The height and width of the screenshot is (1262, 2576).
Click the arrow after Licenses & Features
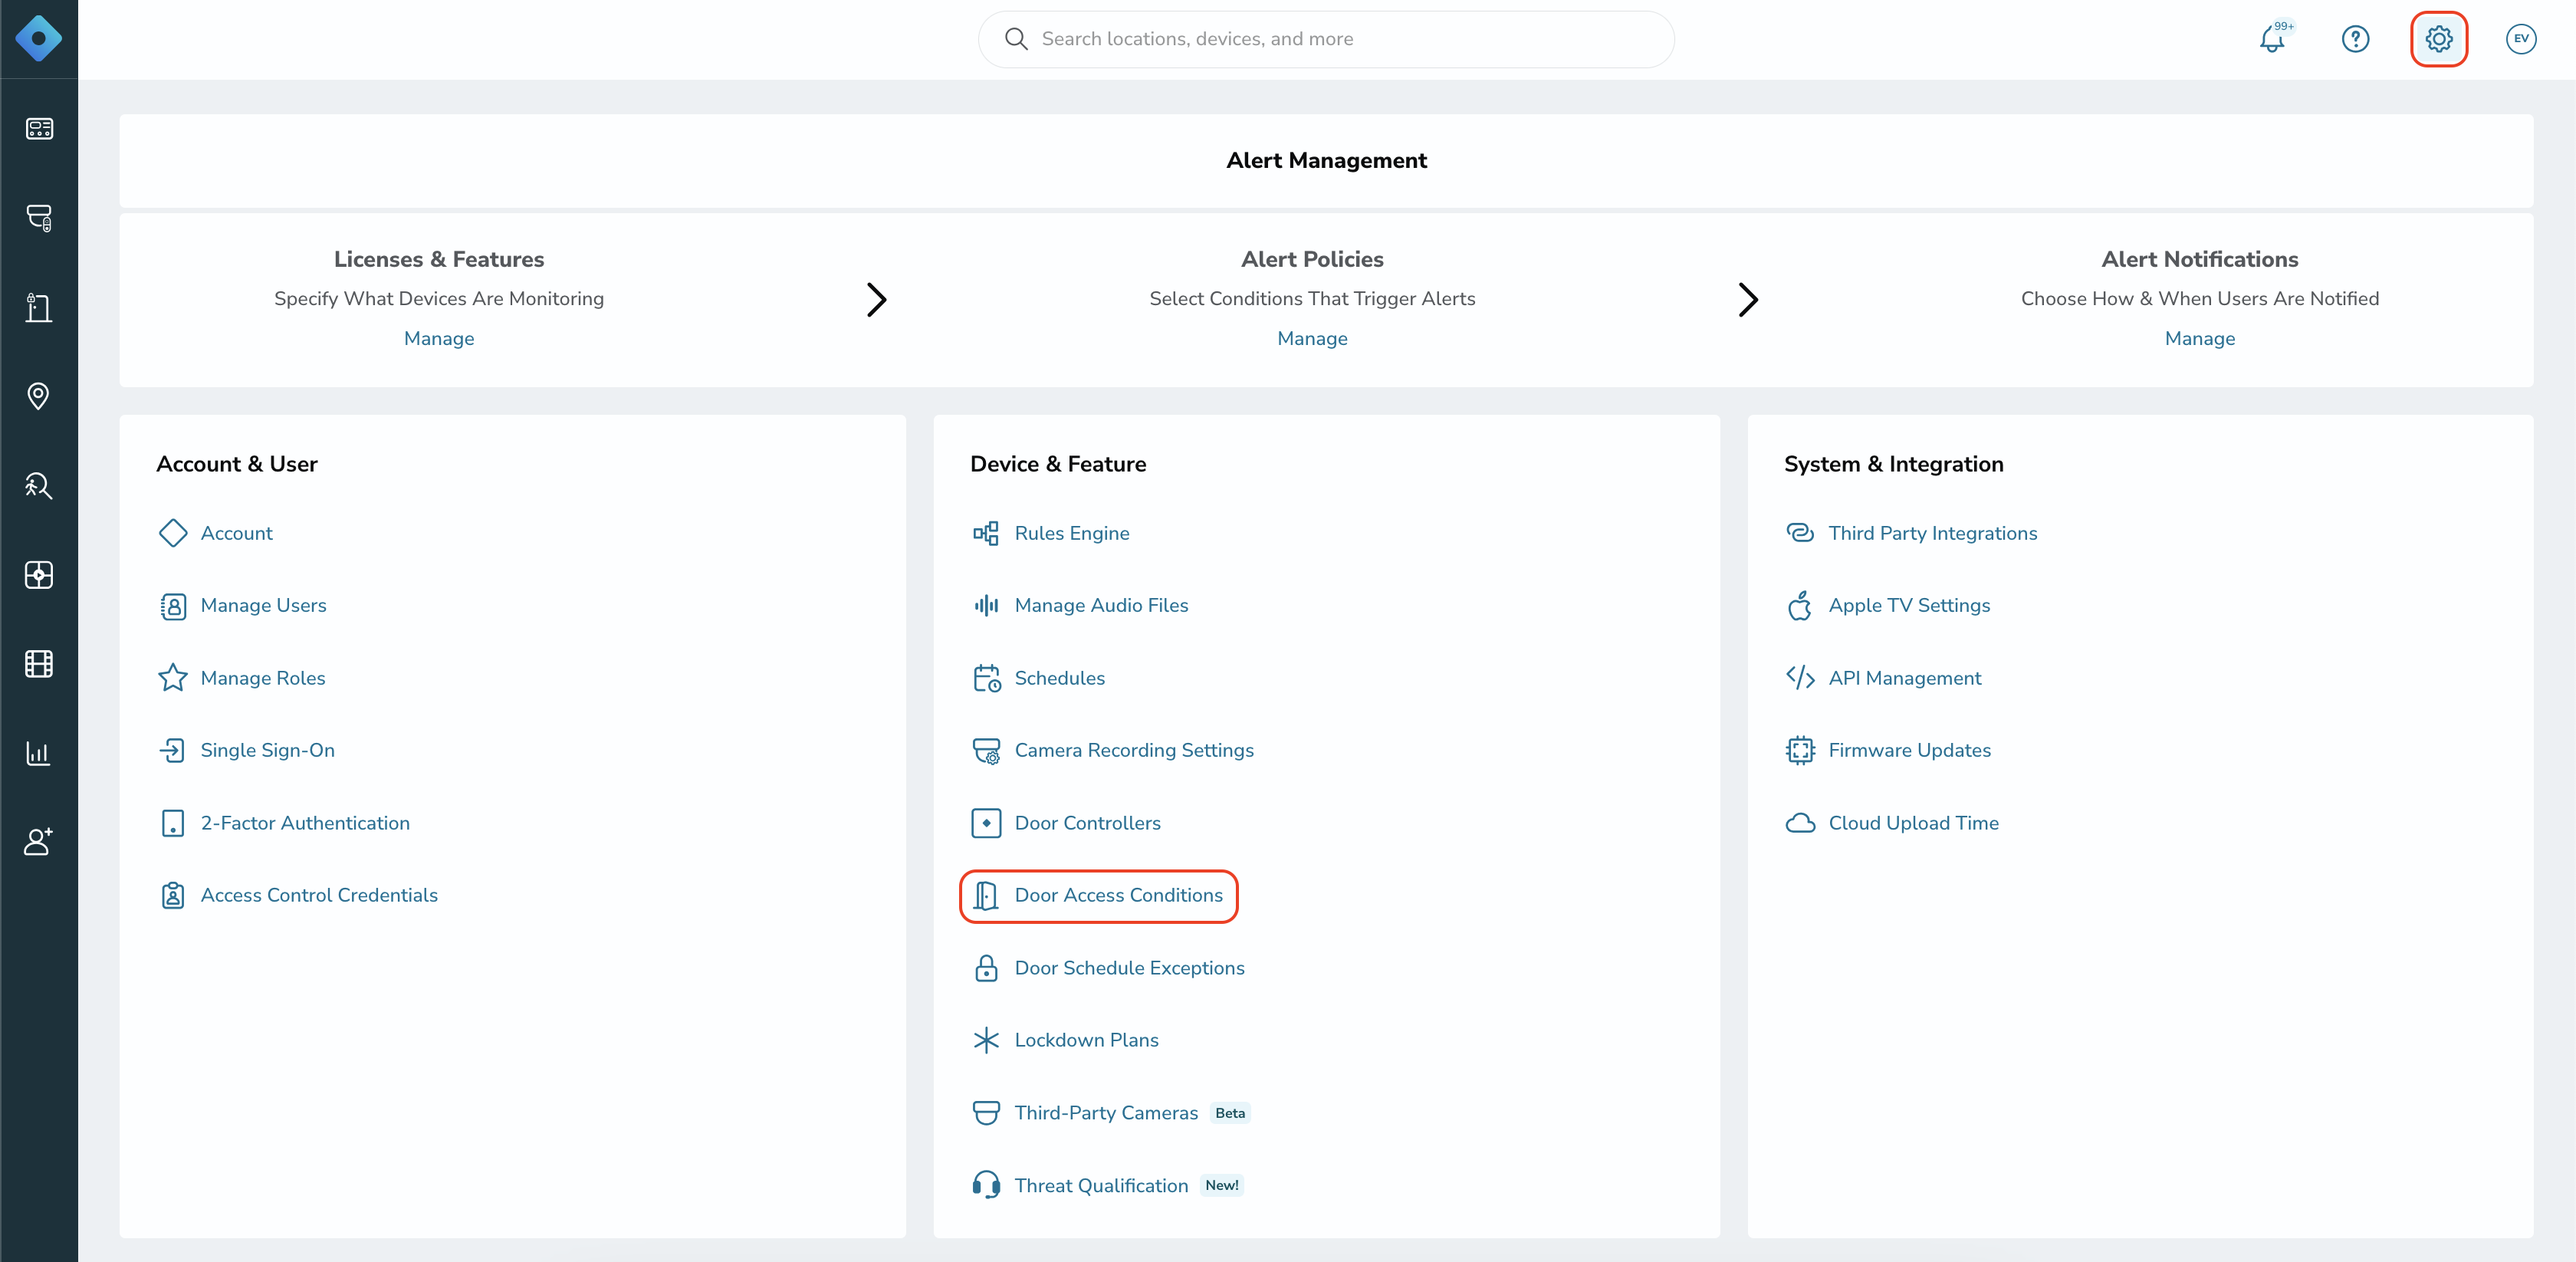click(876, 299)
